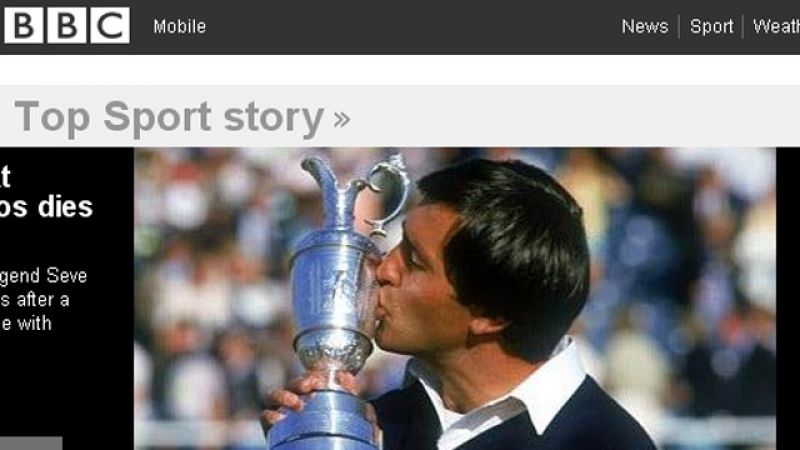Open the partially visible Weather section
Viewport: 800px width, 450px height.
tap(776, 27)
